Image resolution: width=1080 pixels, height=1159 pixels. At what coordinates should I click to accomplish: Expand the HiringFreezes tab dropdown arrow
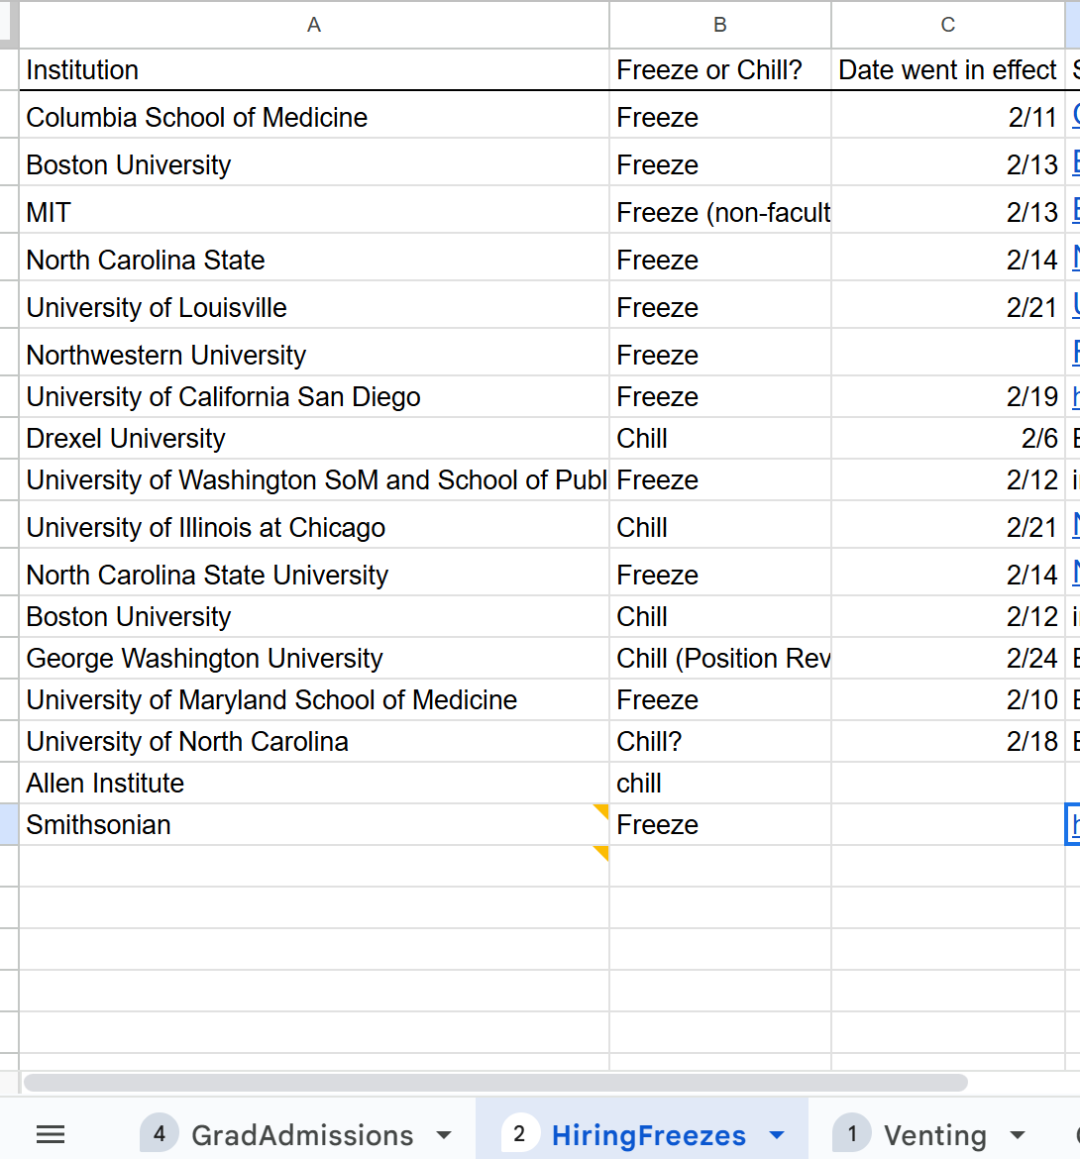(776, 1135)
